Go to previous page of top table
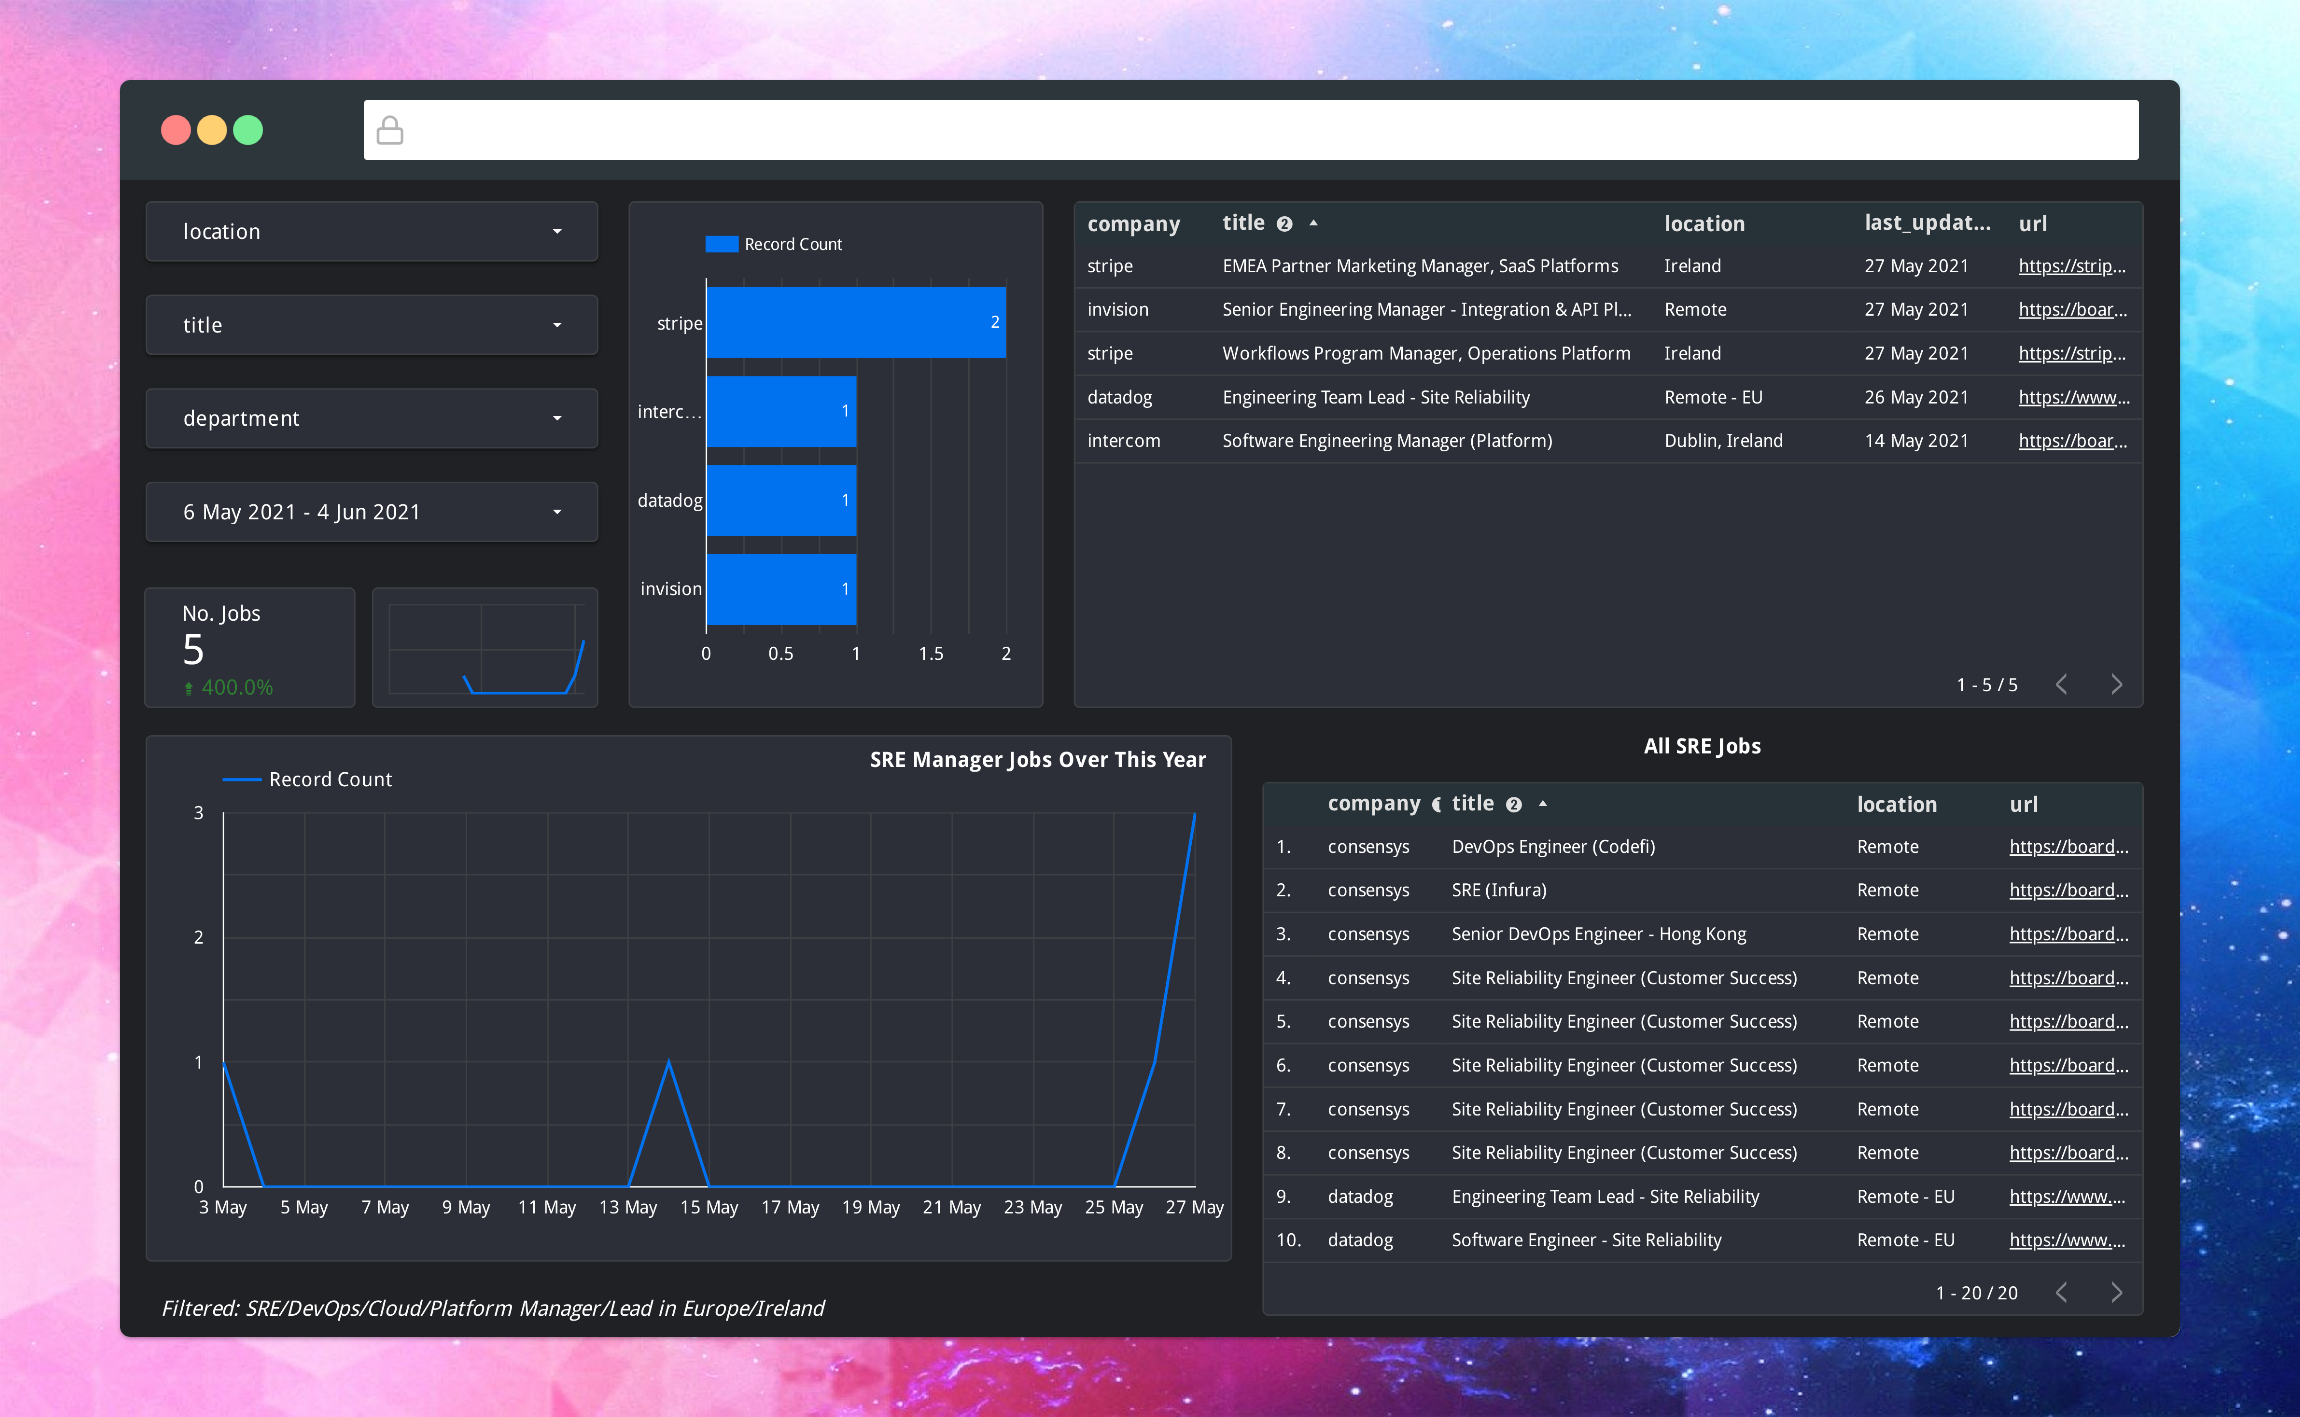The width and height of the screenshot is (2300, 1417). (2062, 685)
